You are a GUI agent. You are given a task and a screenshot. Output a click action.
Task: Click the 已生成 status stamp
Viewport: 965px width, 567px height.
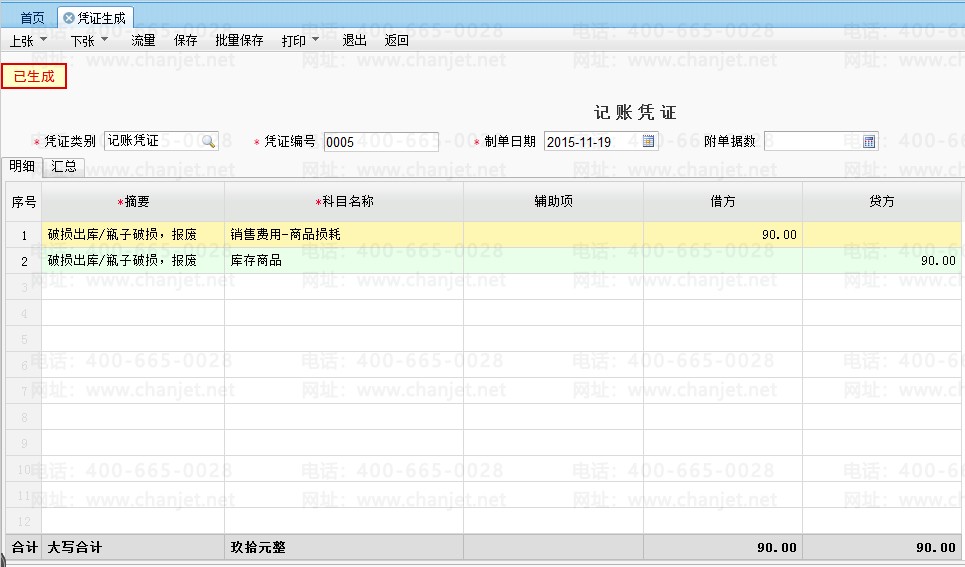pyautogui.click(x=34, y=77)
